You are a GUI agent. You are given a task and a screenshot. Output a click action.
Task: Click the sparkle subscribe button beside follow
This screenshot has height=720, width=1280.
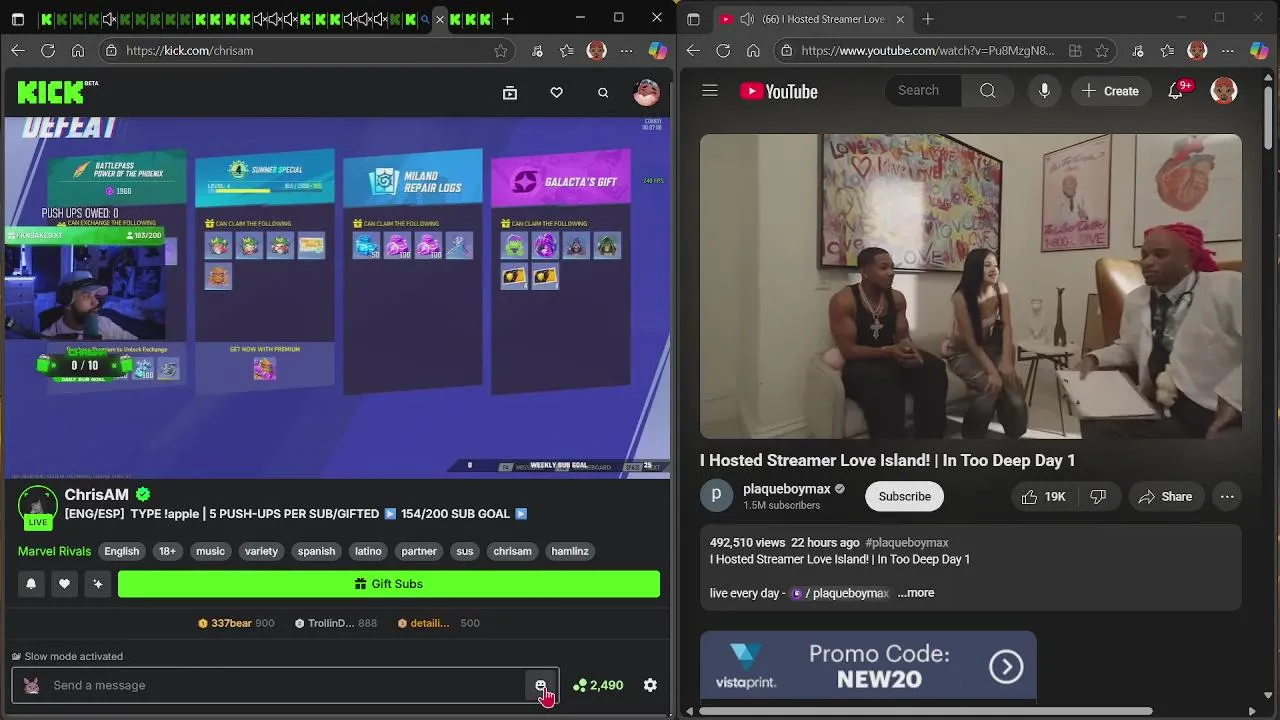click(x=97, y=584)
